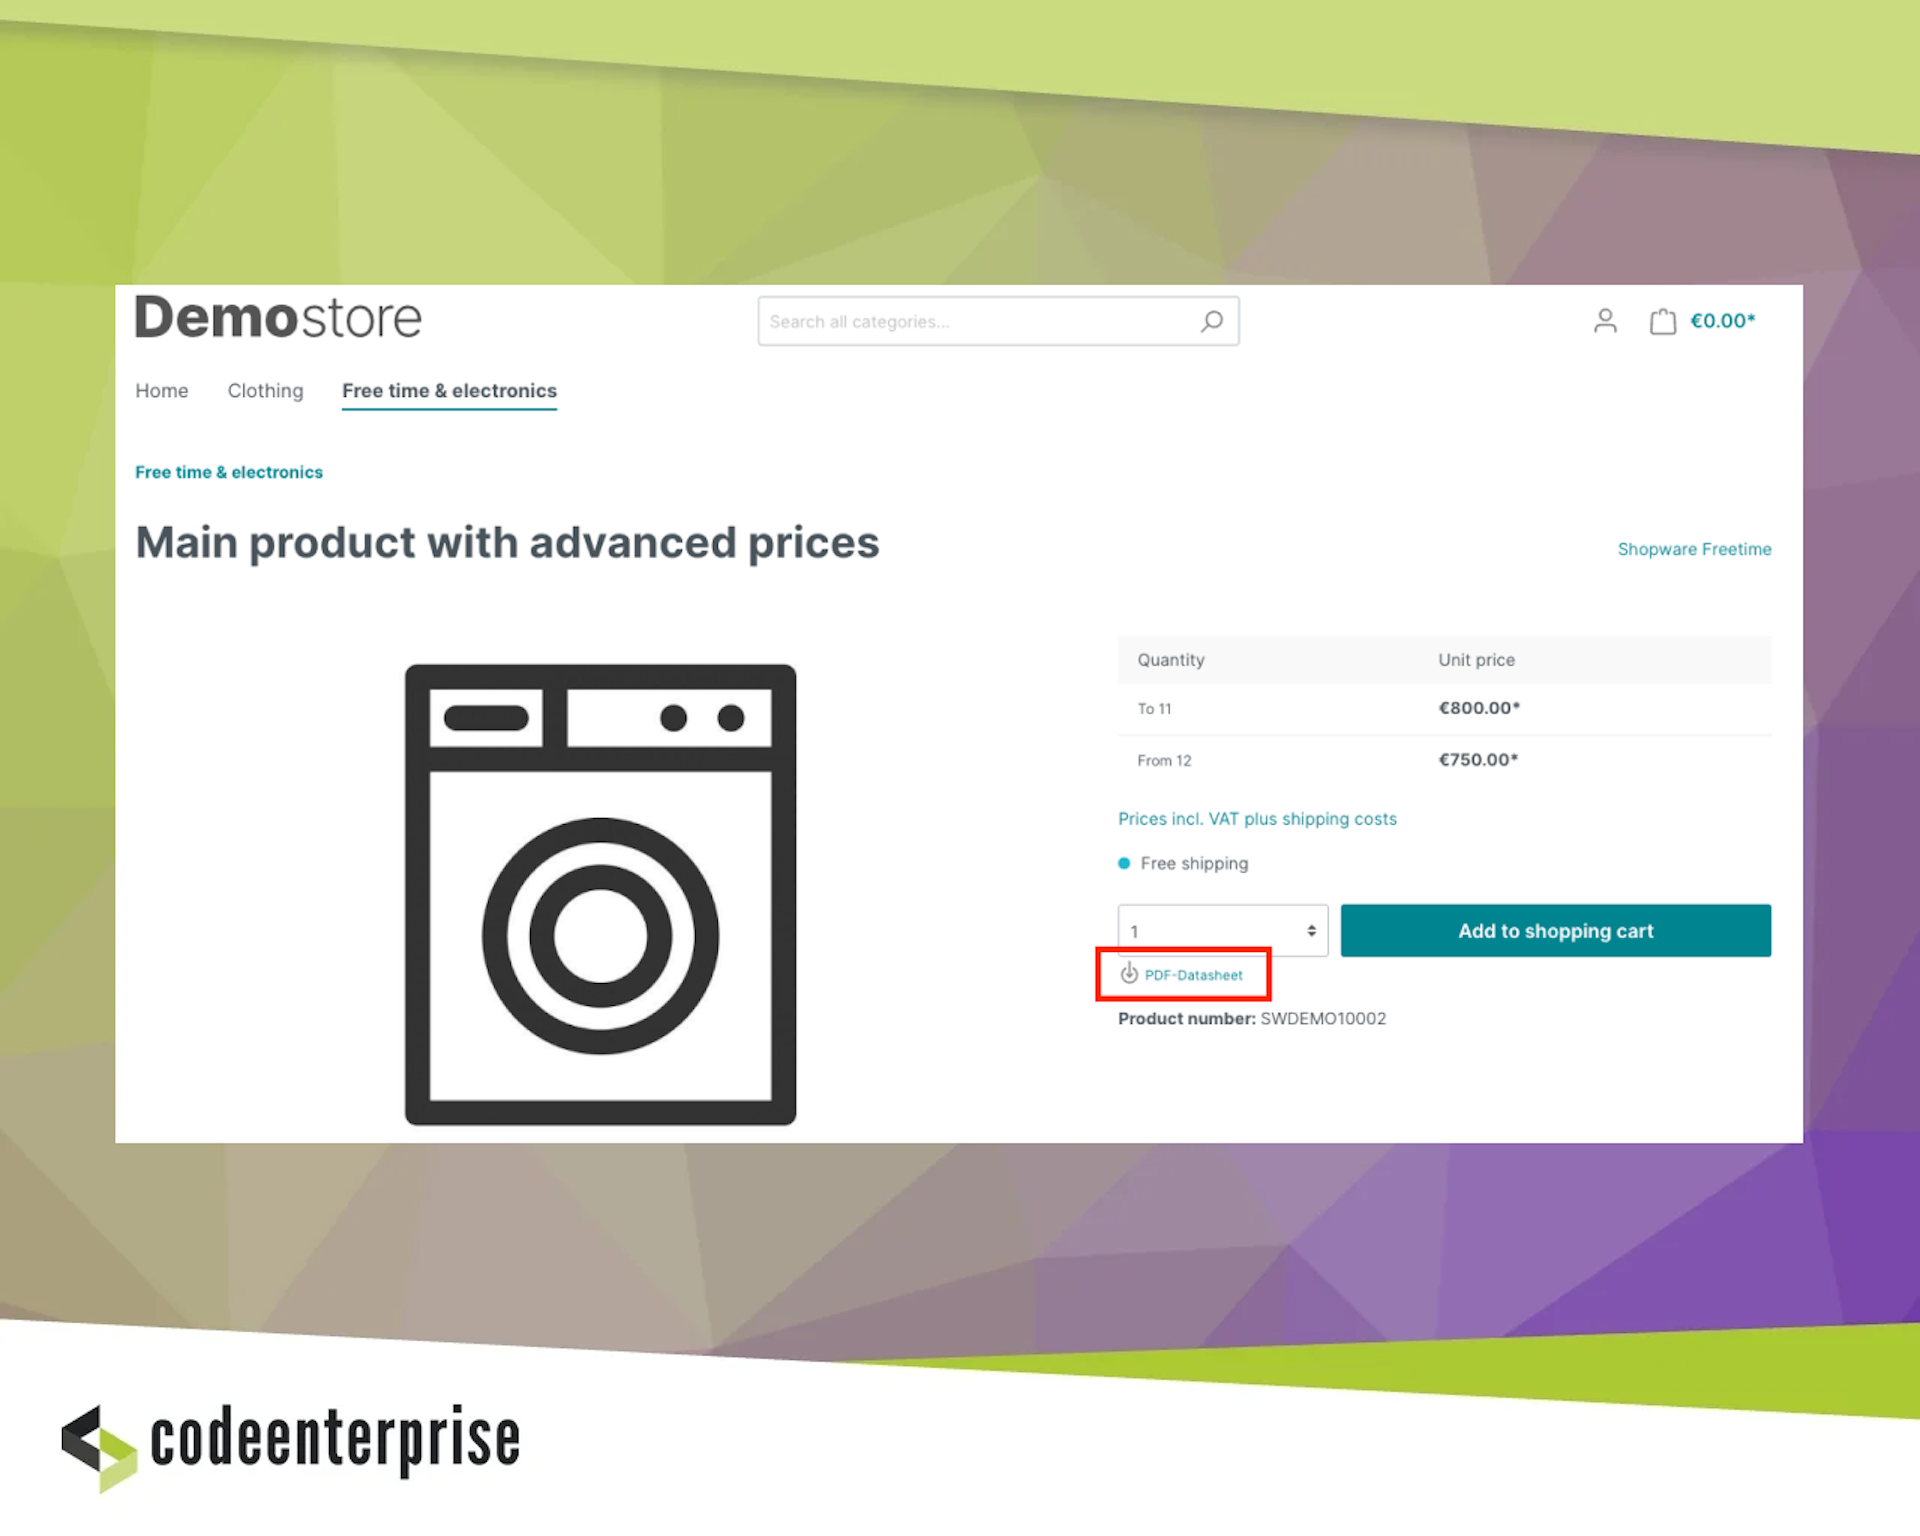Click the Add to shopping cart button
This screenshot has height=1536, width=1920.
[1553, 929]
